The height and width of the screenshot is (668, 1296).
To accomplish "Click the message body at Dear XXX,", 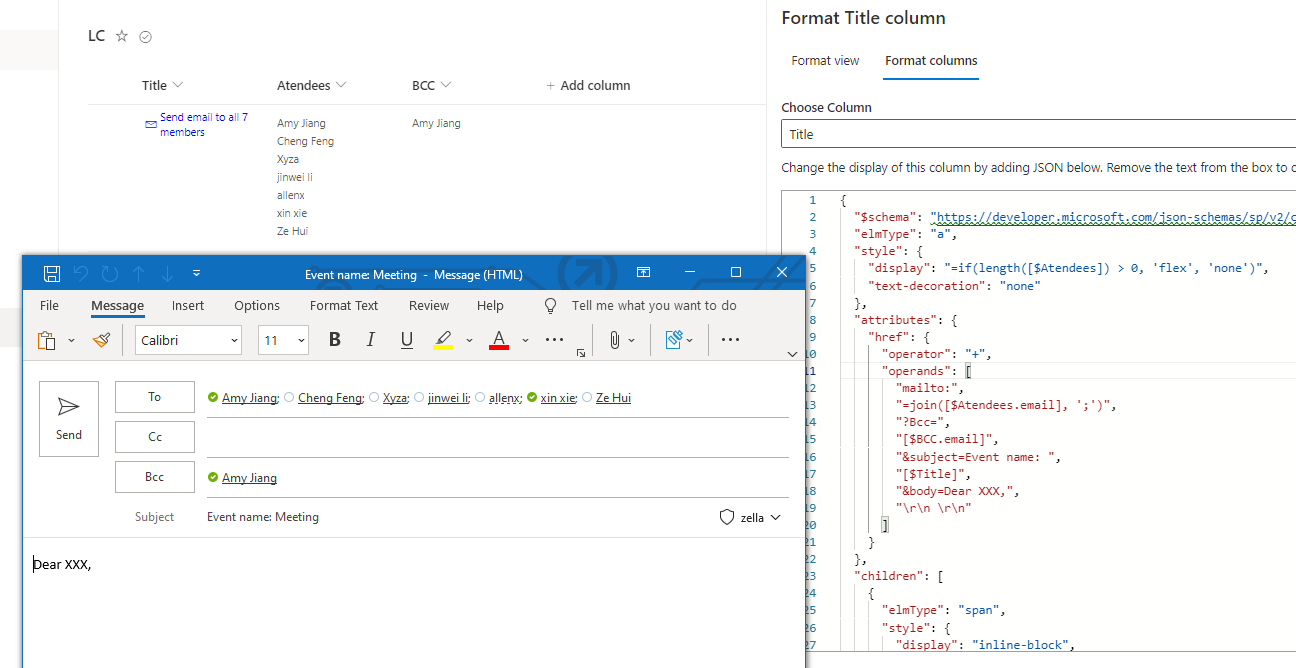I will coord(62,565).
